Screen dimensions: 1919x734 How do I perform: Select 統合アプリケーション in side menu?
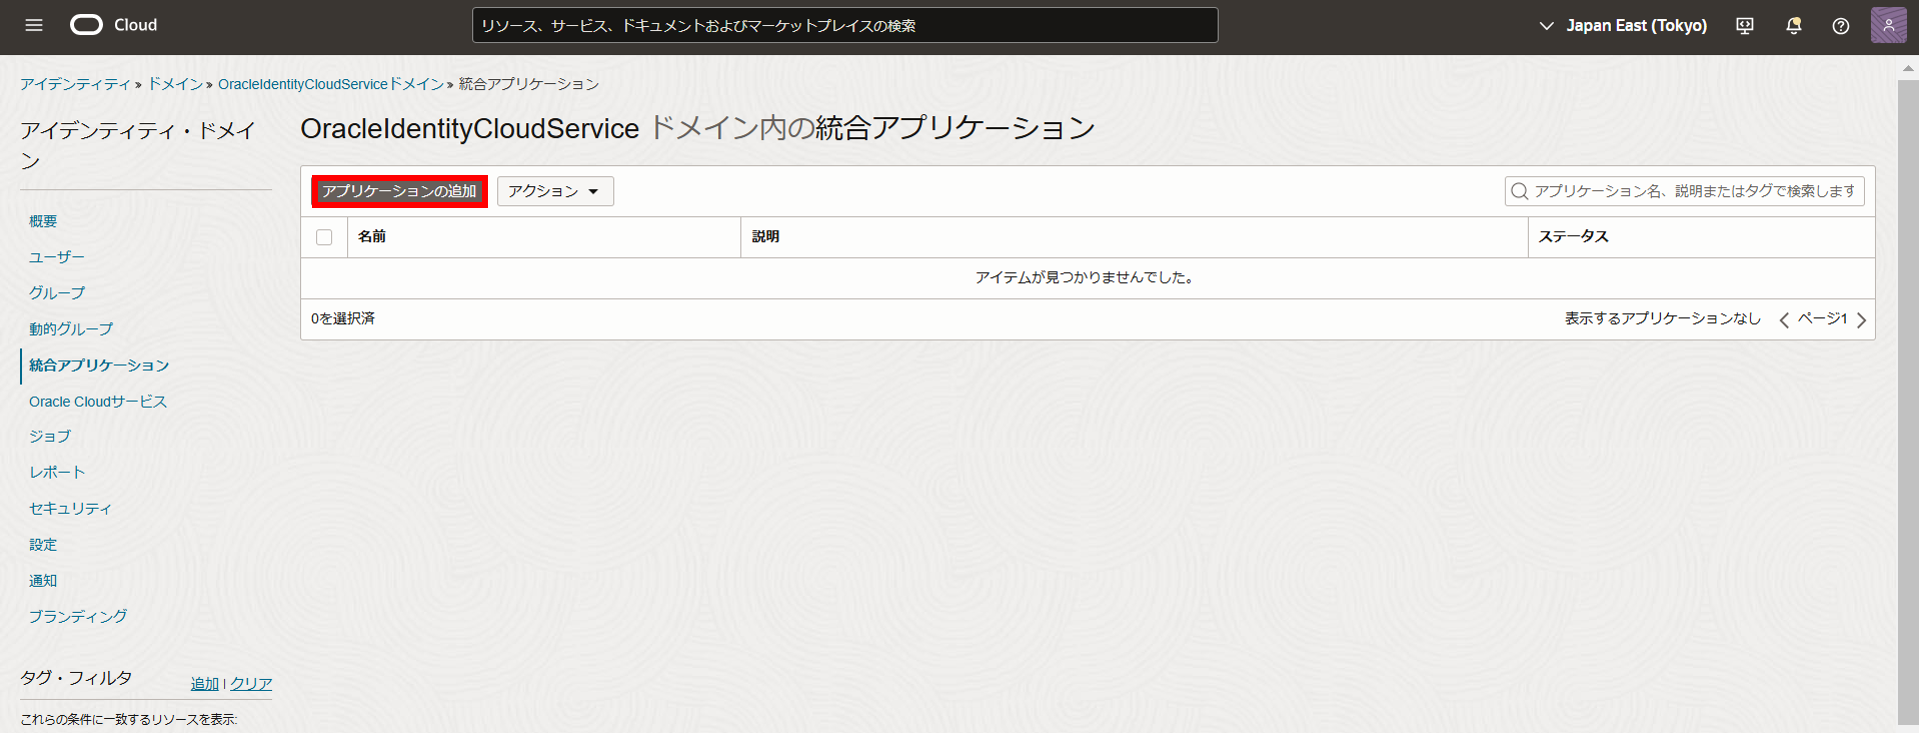[99, 365]
